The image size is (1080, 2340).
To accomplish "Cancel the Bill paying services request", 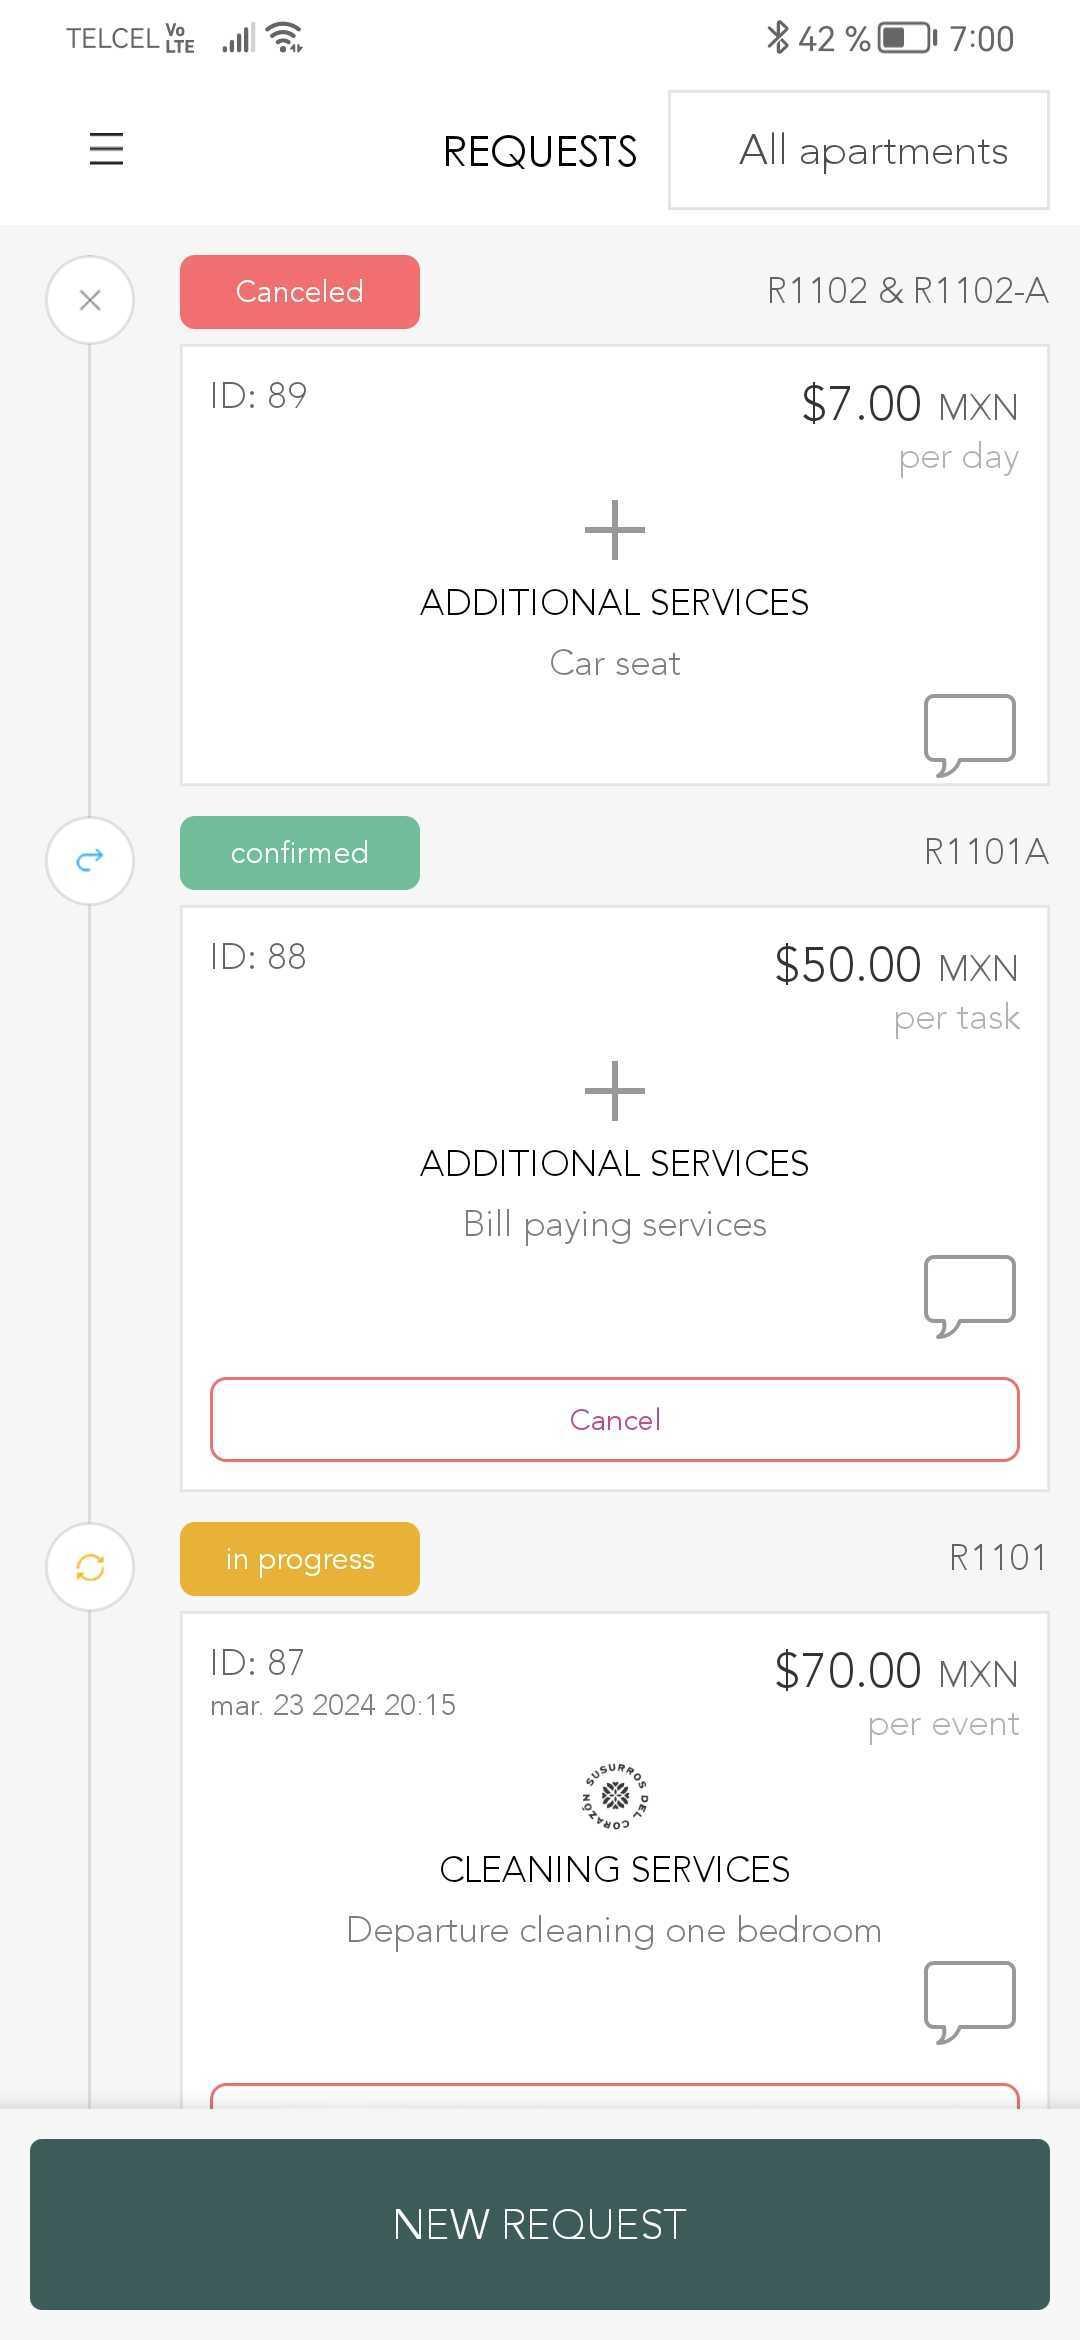I will [614, 1419].
